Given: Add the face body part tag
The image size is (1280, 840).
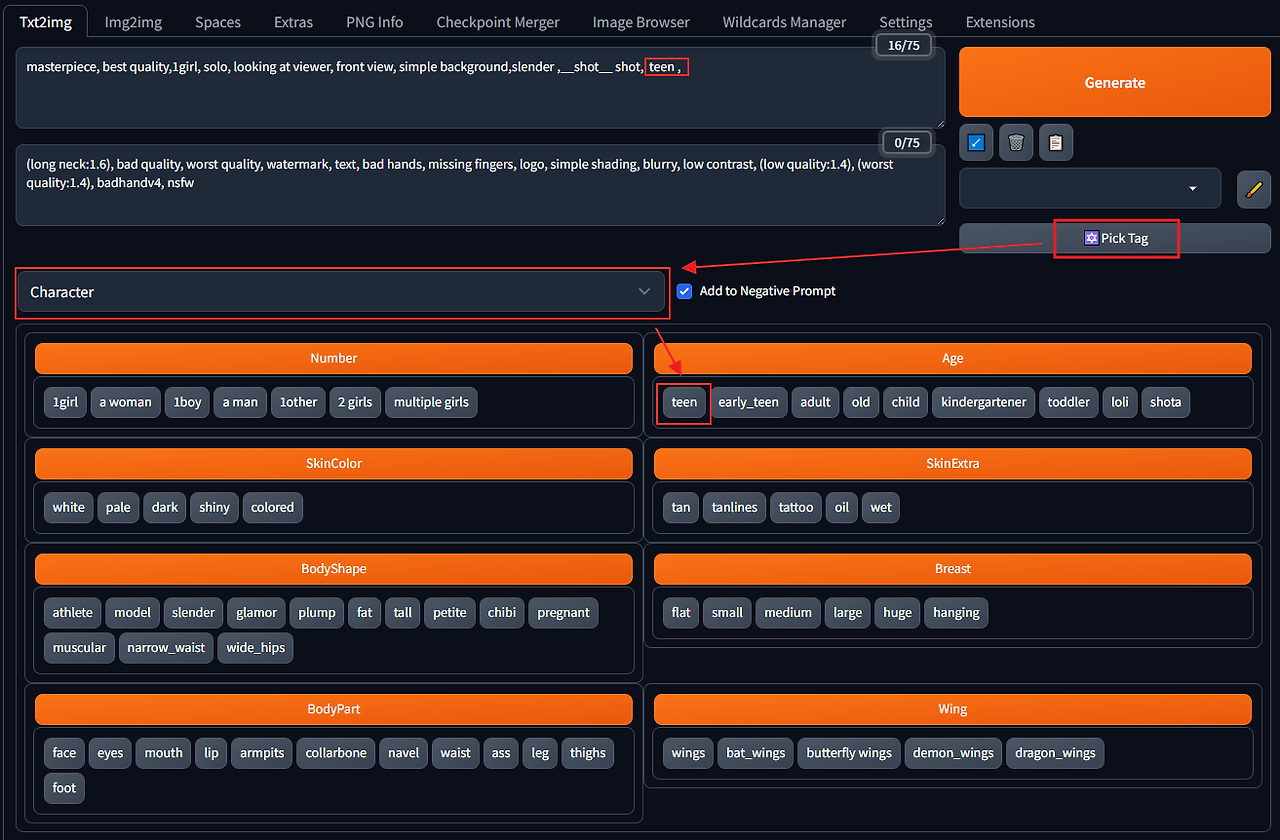Looking at the screenshot, I should 65,753.
